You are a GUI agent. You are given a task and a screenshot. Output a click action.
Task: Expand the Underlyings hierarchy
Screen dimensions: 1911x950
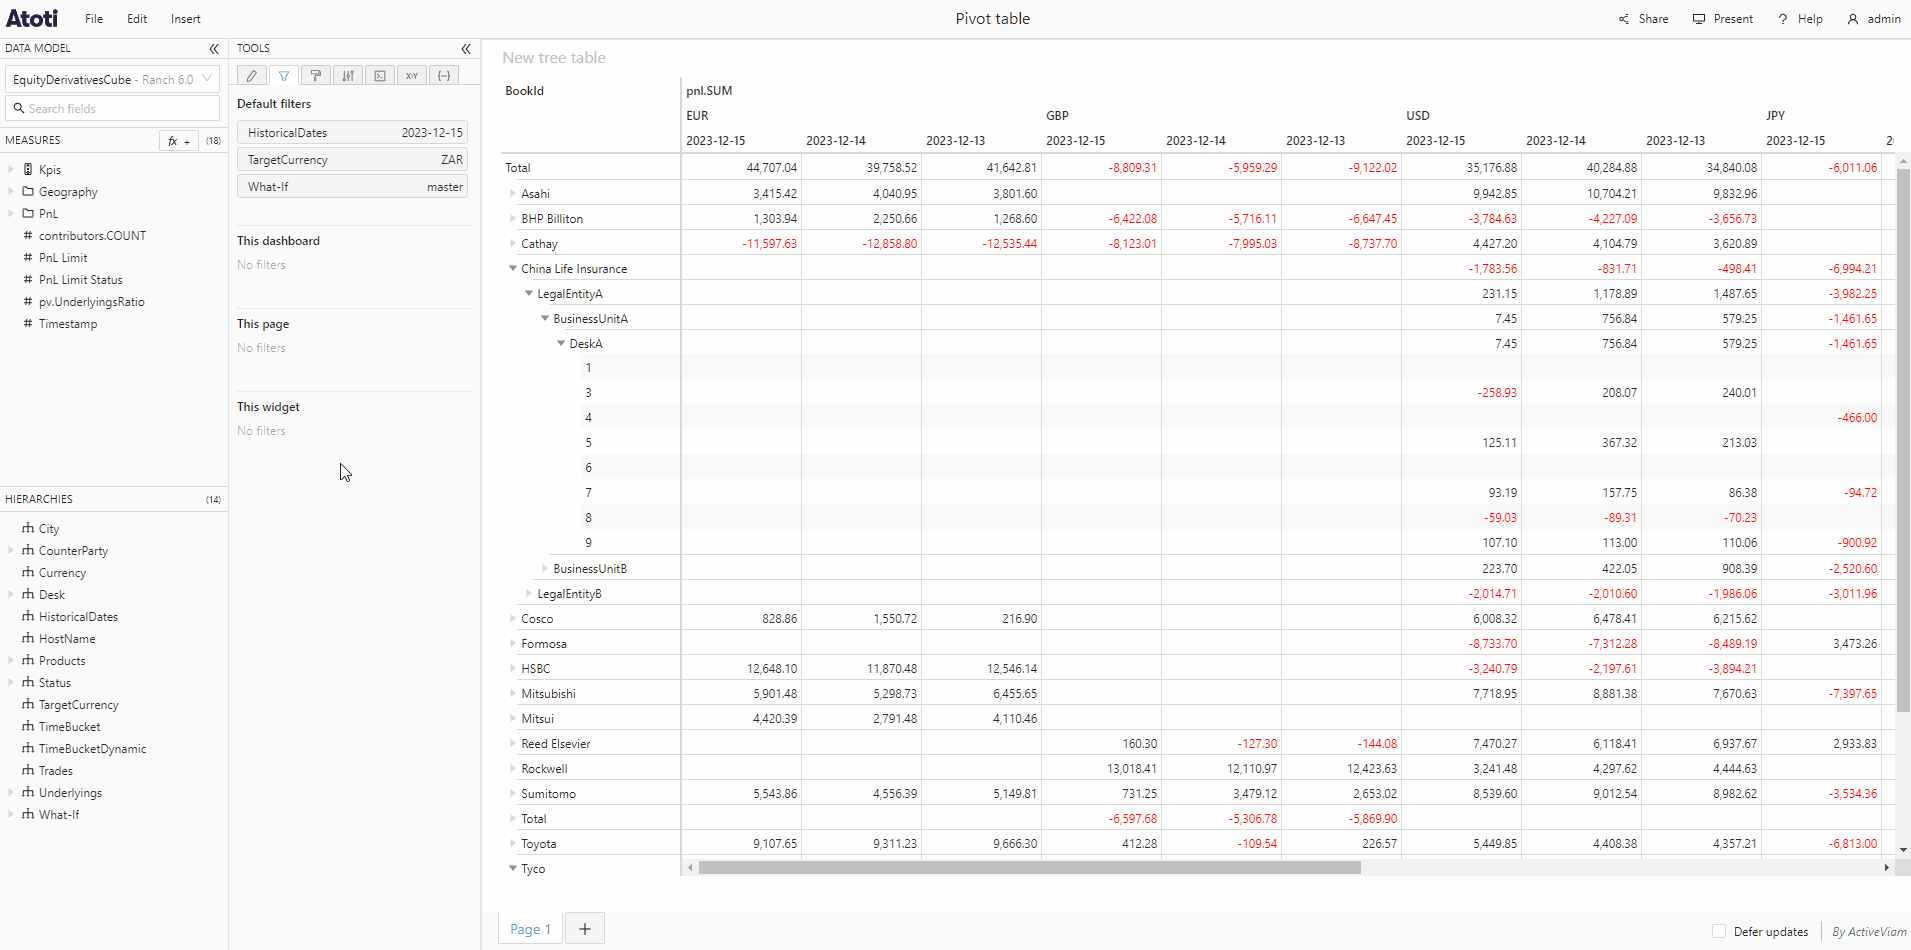[x=11, y=792]
